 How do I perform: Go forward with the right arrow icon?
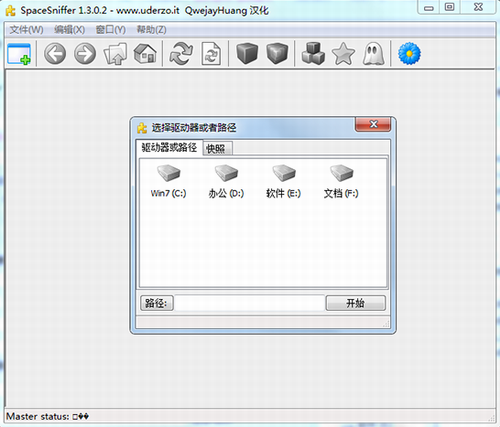click(85, 53)
